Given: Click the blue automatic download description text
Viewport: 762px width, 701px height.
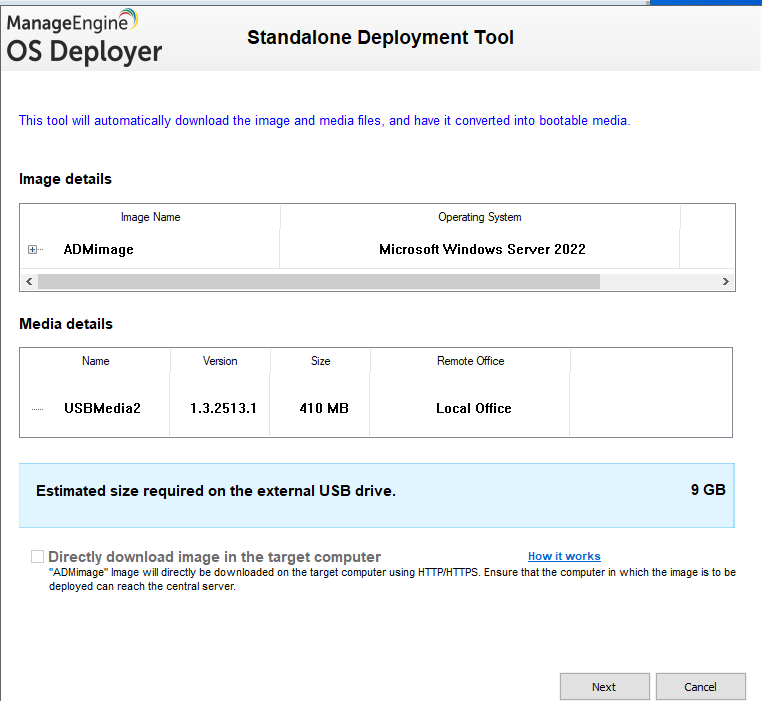Looking at the screenshot, I should point(325,121).
